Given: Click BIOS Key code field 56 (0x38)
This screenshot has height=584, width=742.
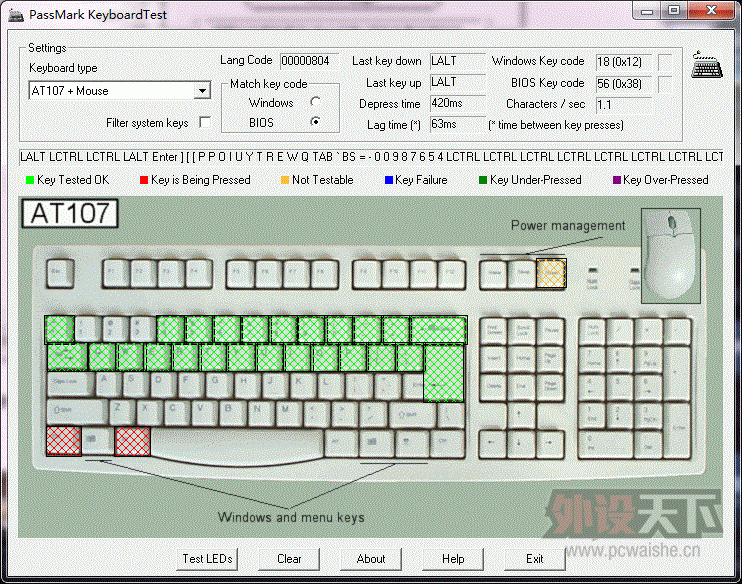Looking at the screenshot, I should coord(624,84).
